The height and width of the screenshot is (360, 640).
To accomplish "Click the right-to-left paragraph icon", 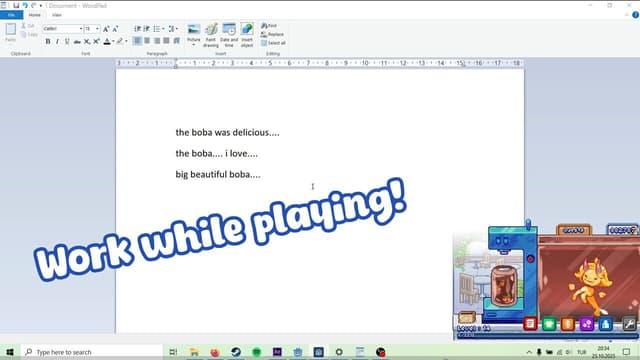I will [176, 41].
